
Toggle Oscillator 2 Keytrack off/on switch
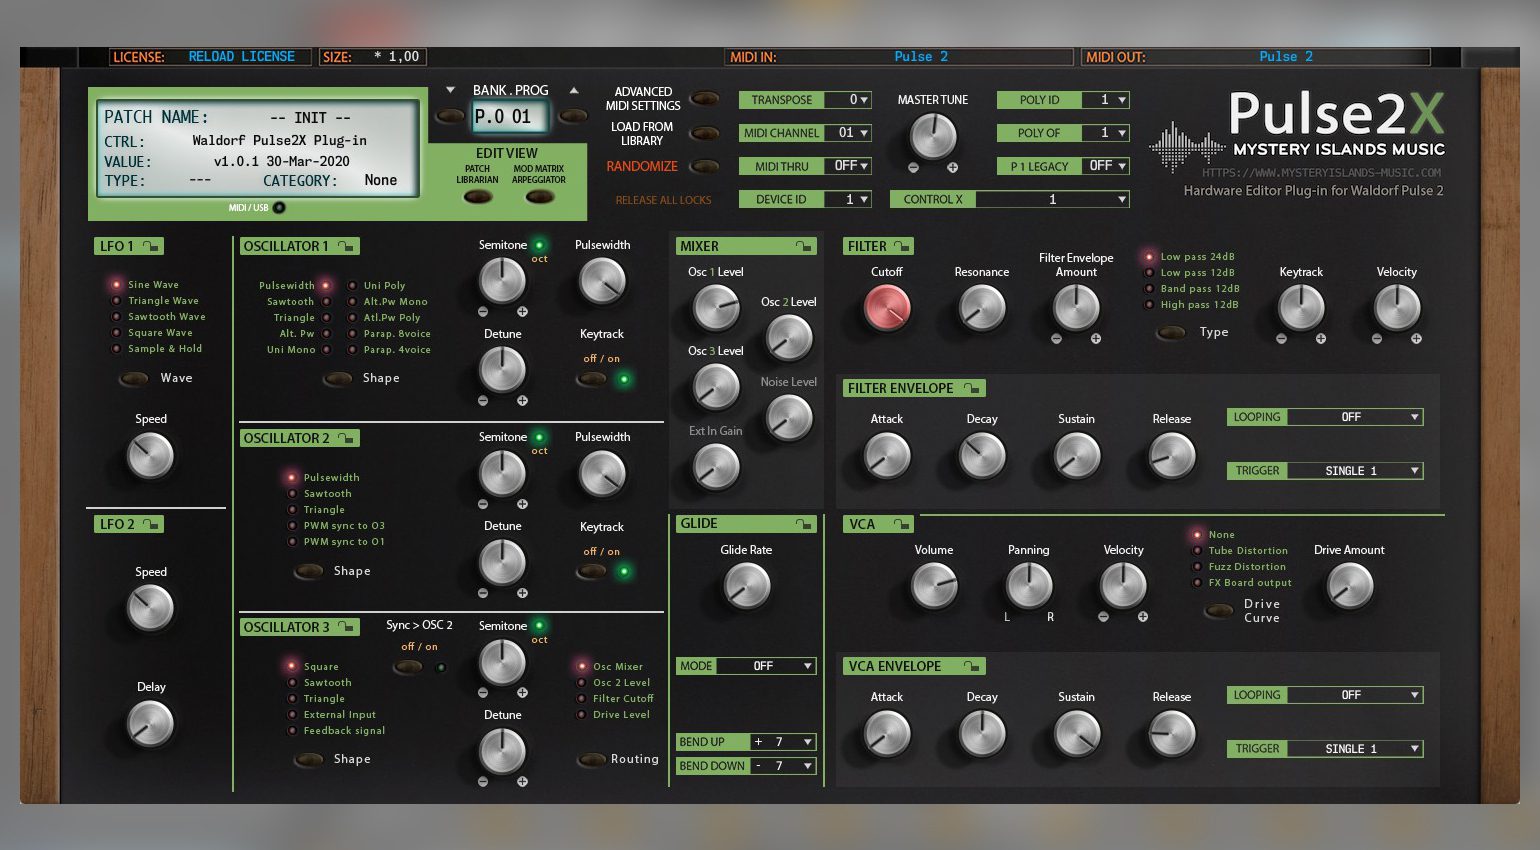[592, 571]
